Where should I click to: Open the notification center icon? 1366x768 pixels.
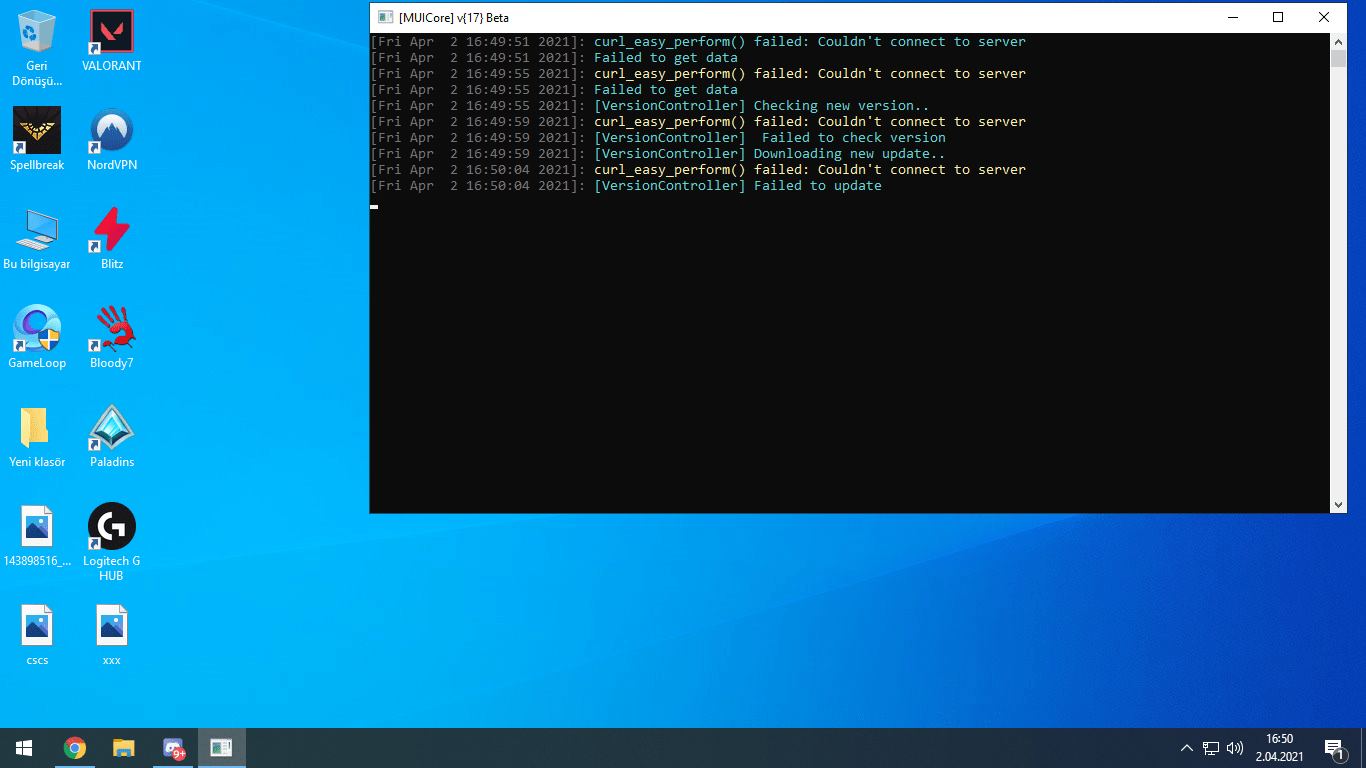click(1334, 747)
